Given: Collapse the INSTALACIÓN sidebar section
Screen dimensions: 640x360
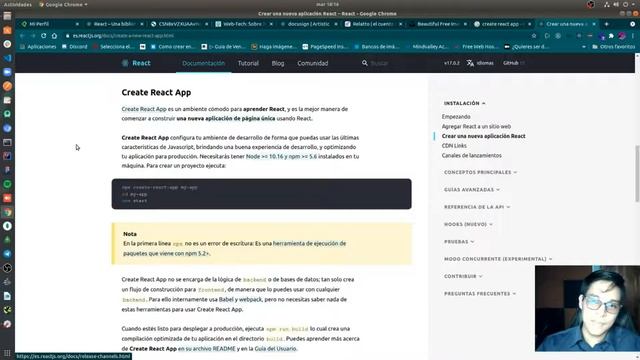Looking at the screenshot, I should [464, 103].
